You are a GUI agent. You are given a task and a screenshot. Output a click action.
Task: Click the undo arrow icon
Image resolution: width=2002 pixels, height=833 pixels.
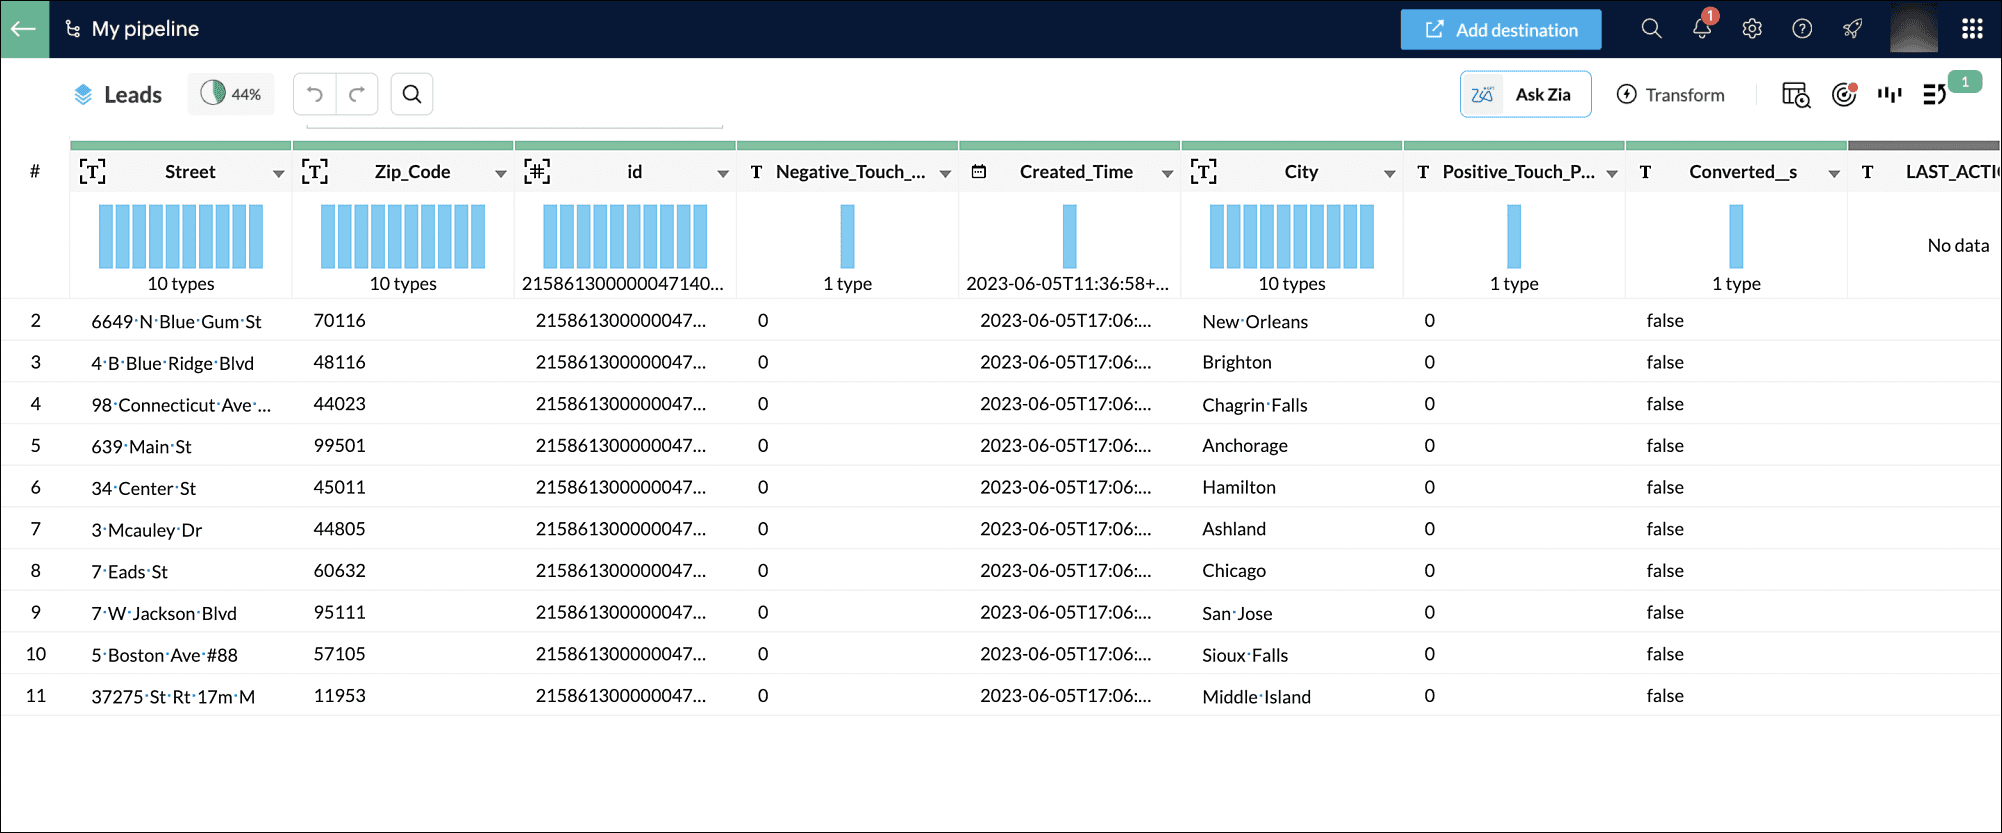click(x=315, y=94)
